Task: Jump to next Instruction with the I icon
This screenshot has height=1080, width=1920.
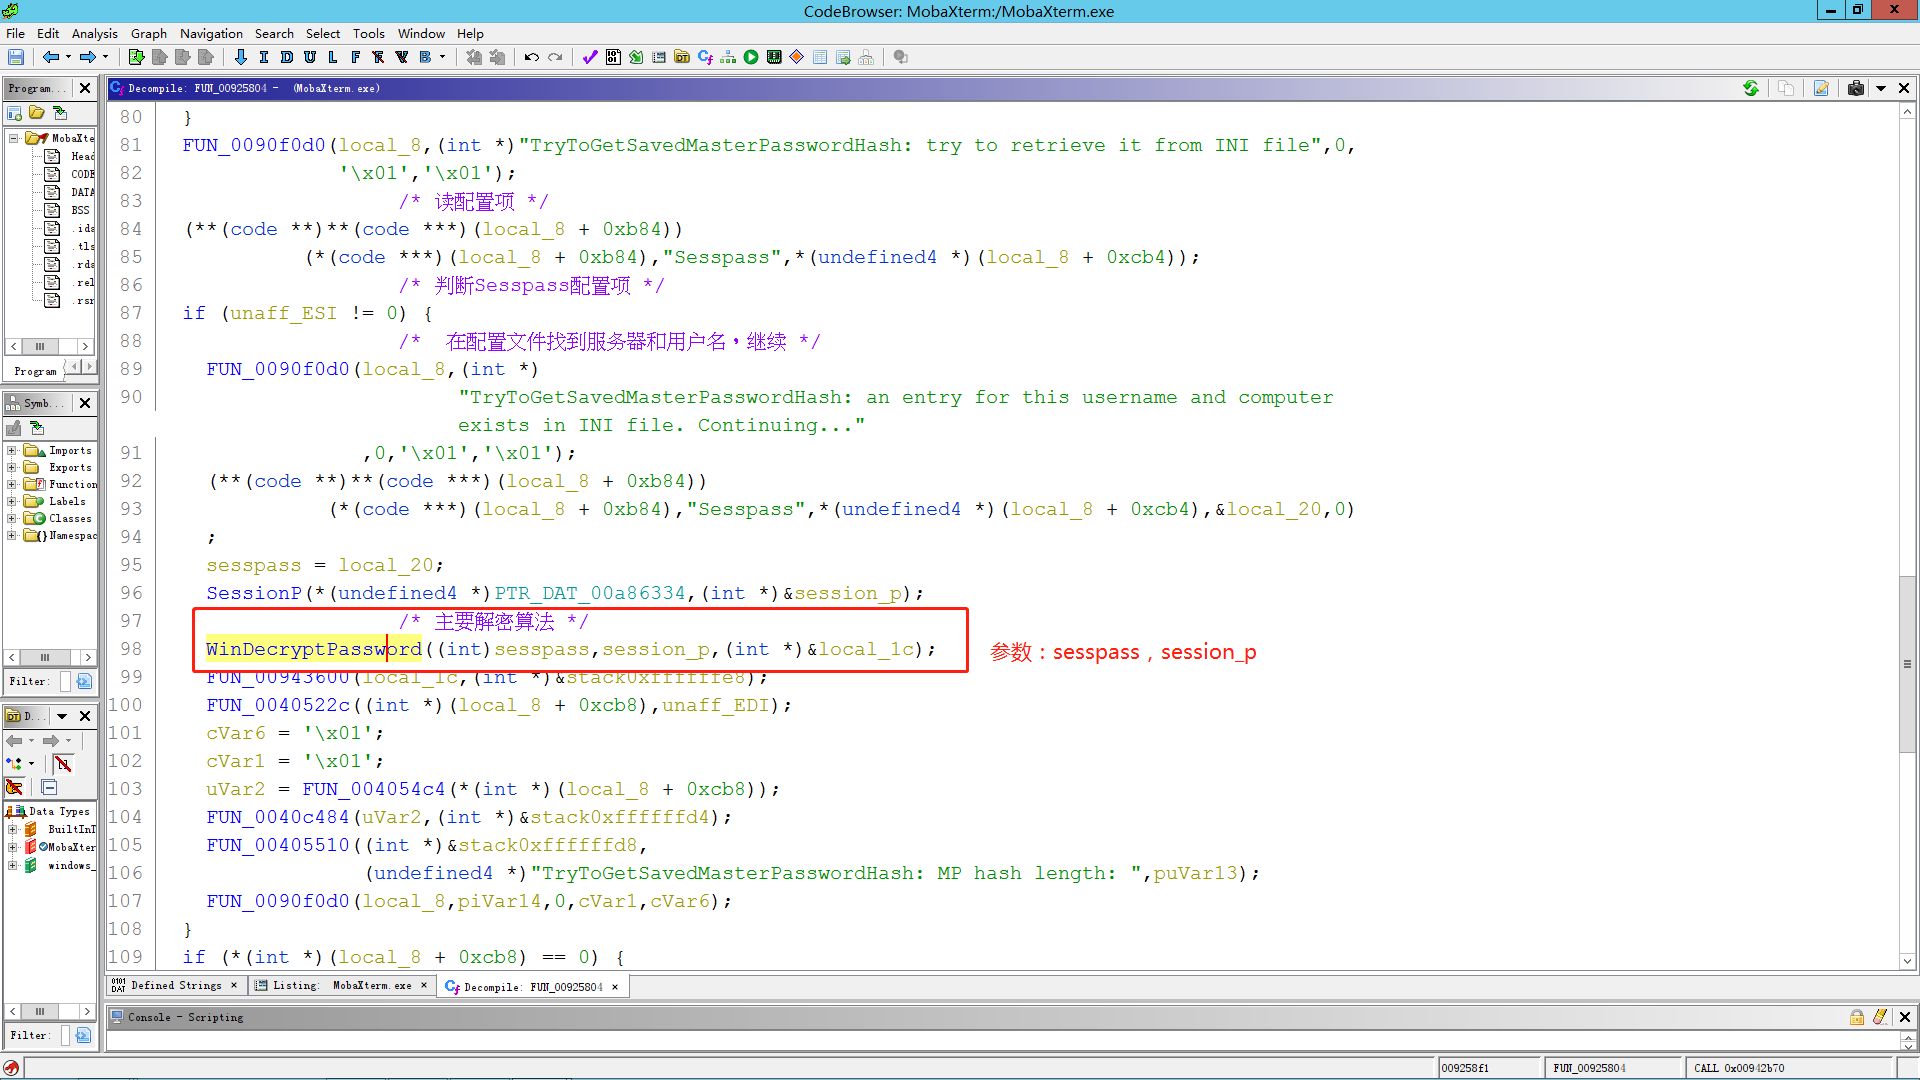Action: [x=263, y=57]
